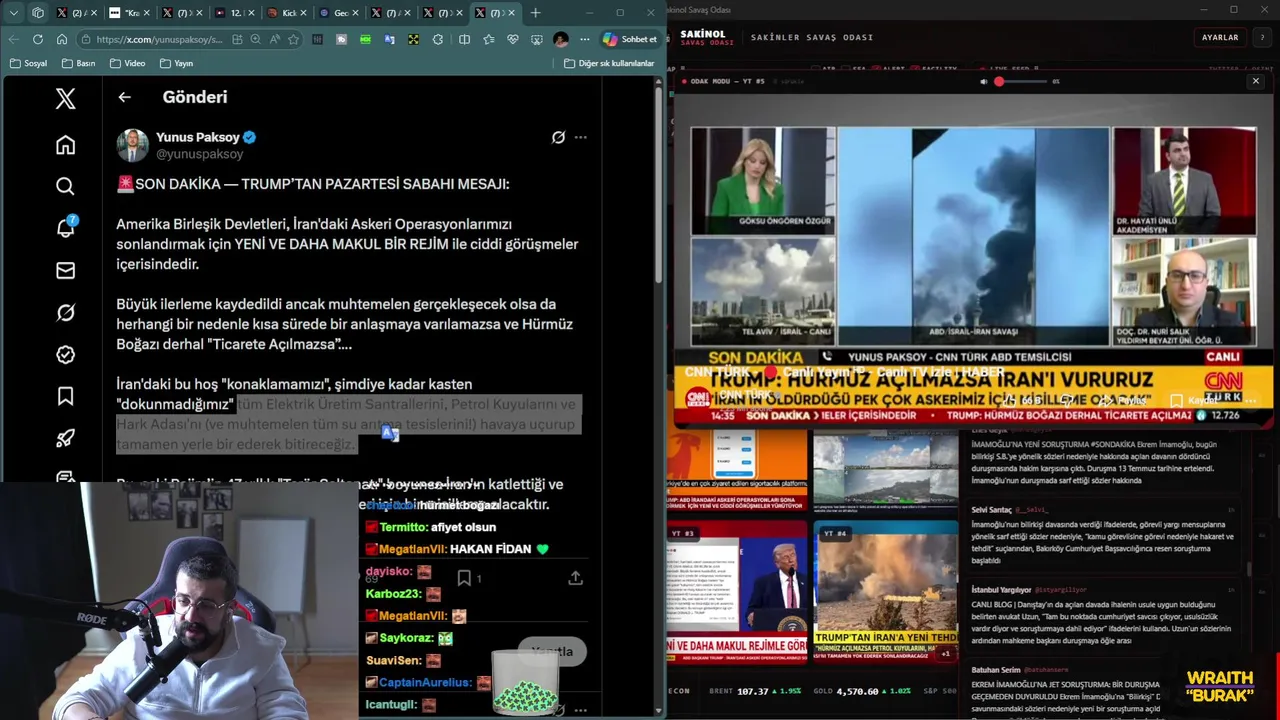The height and width of the screenshot is (720, 1280).
Task: Open the rocket icon in X sidebar
Action: pos(65,438)
